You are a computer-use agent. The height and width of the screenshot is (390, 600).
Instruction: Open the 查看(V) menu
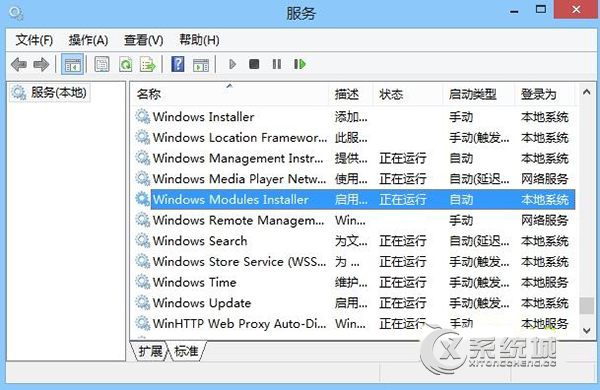[x=143, y=40]
